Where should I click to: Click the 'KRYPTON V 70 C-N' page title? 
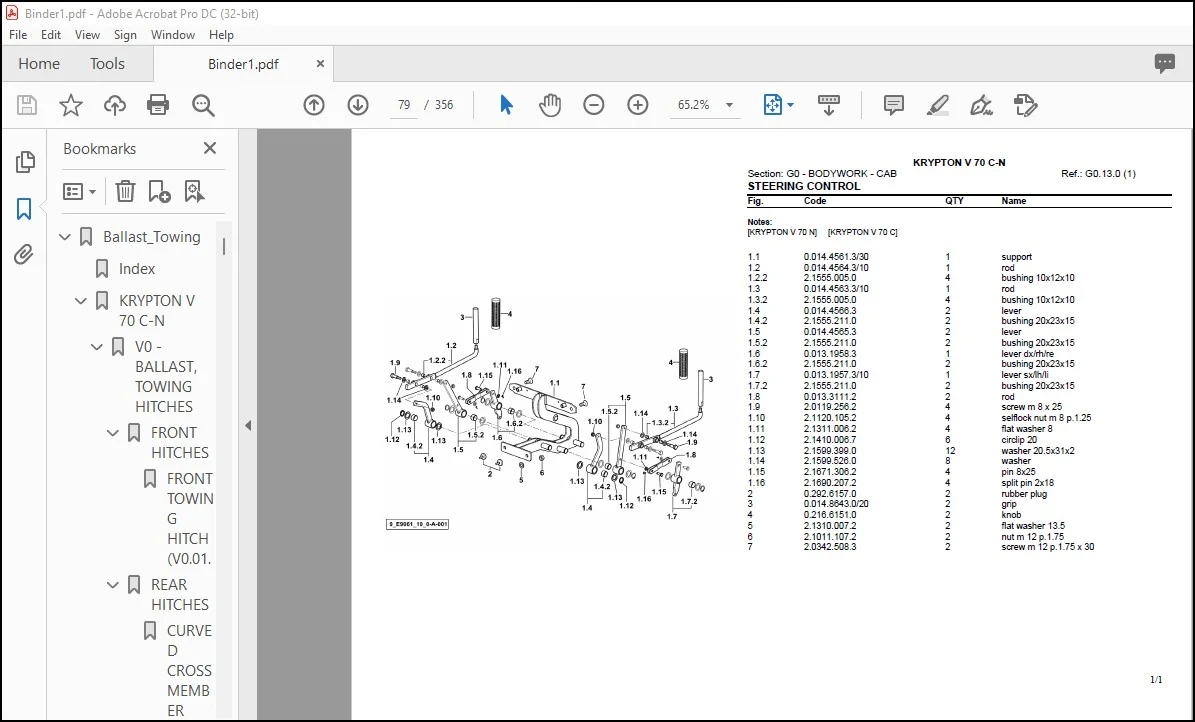point(959,162)
